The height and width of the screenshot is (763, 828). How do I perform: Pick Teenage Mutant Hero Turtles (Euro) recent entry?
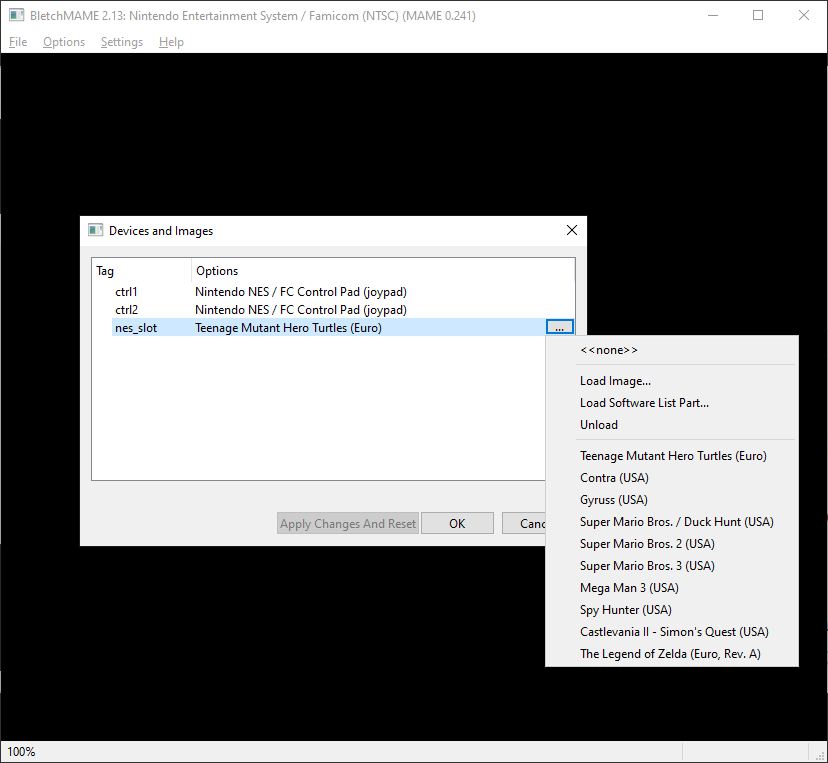(672, 456)
